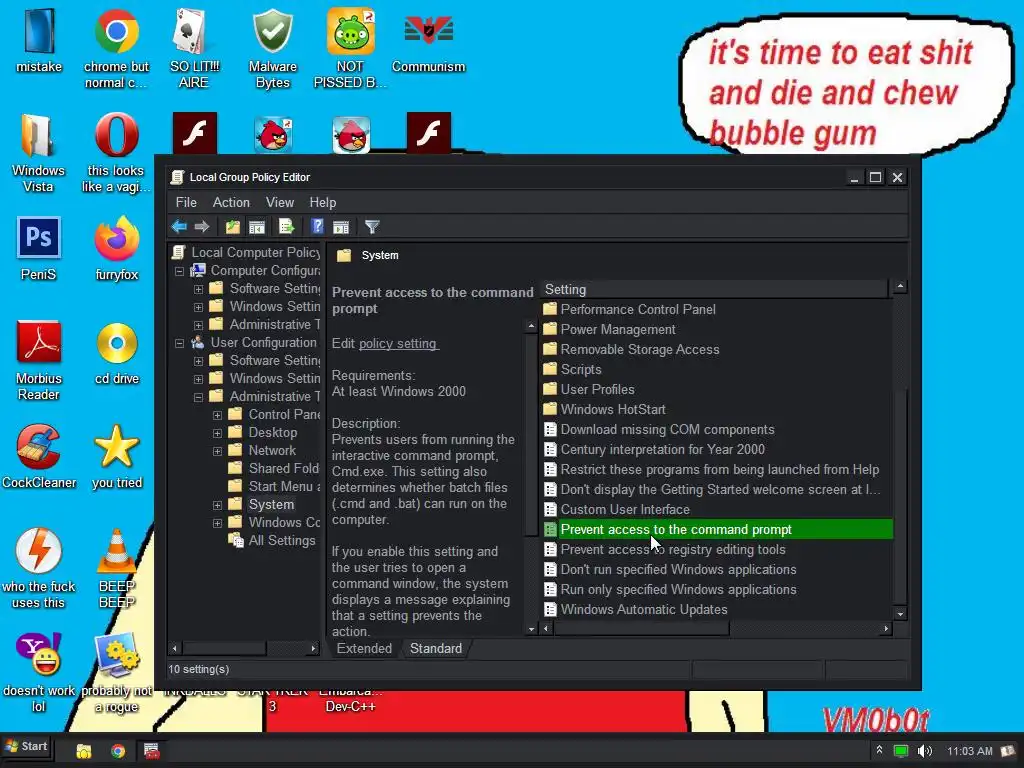Select the 'you tried' star icon
Image resolution: width=1024 pixels, height=768 pixels.
(x=117, y=456)
